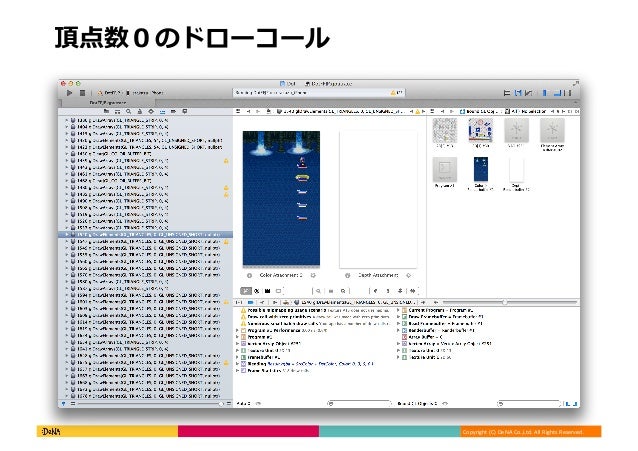Image resolution: width=638 pixels, height=451 pixels.
Task: Open the Search navigator magnifier icon
Action: coord(129,111)
